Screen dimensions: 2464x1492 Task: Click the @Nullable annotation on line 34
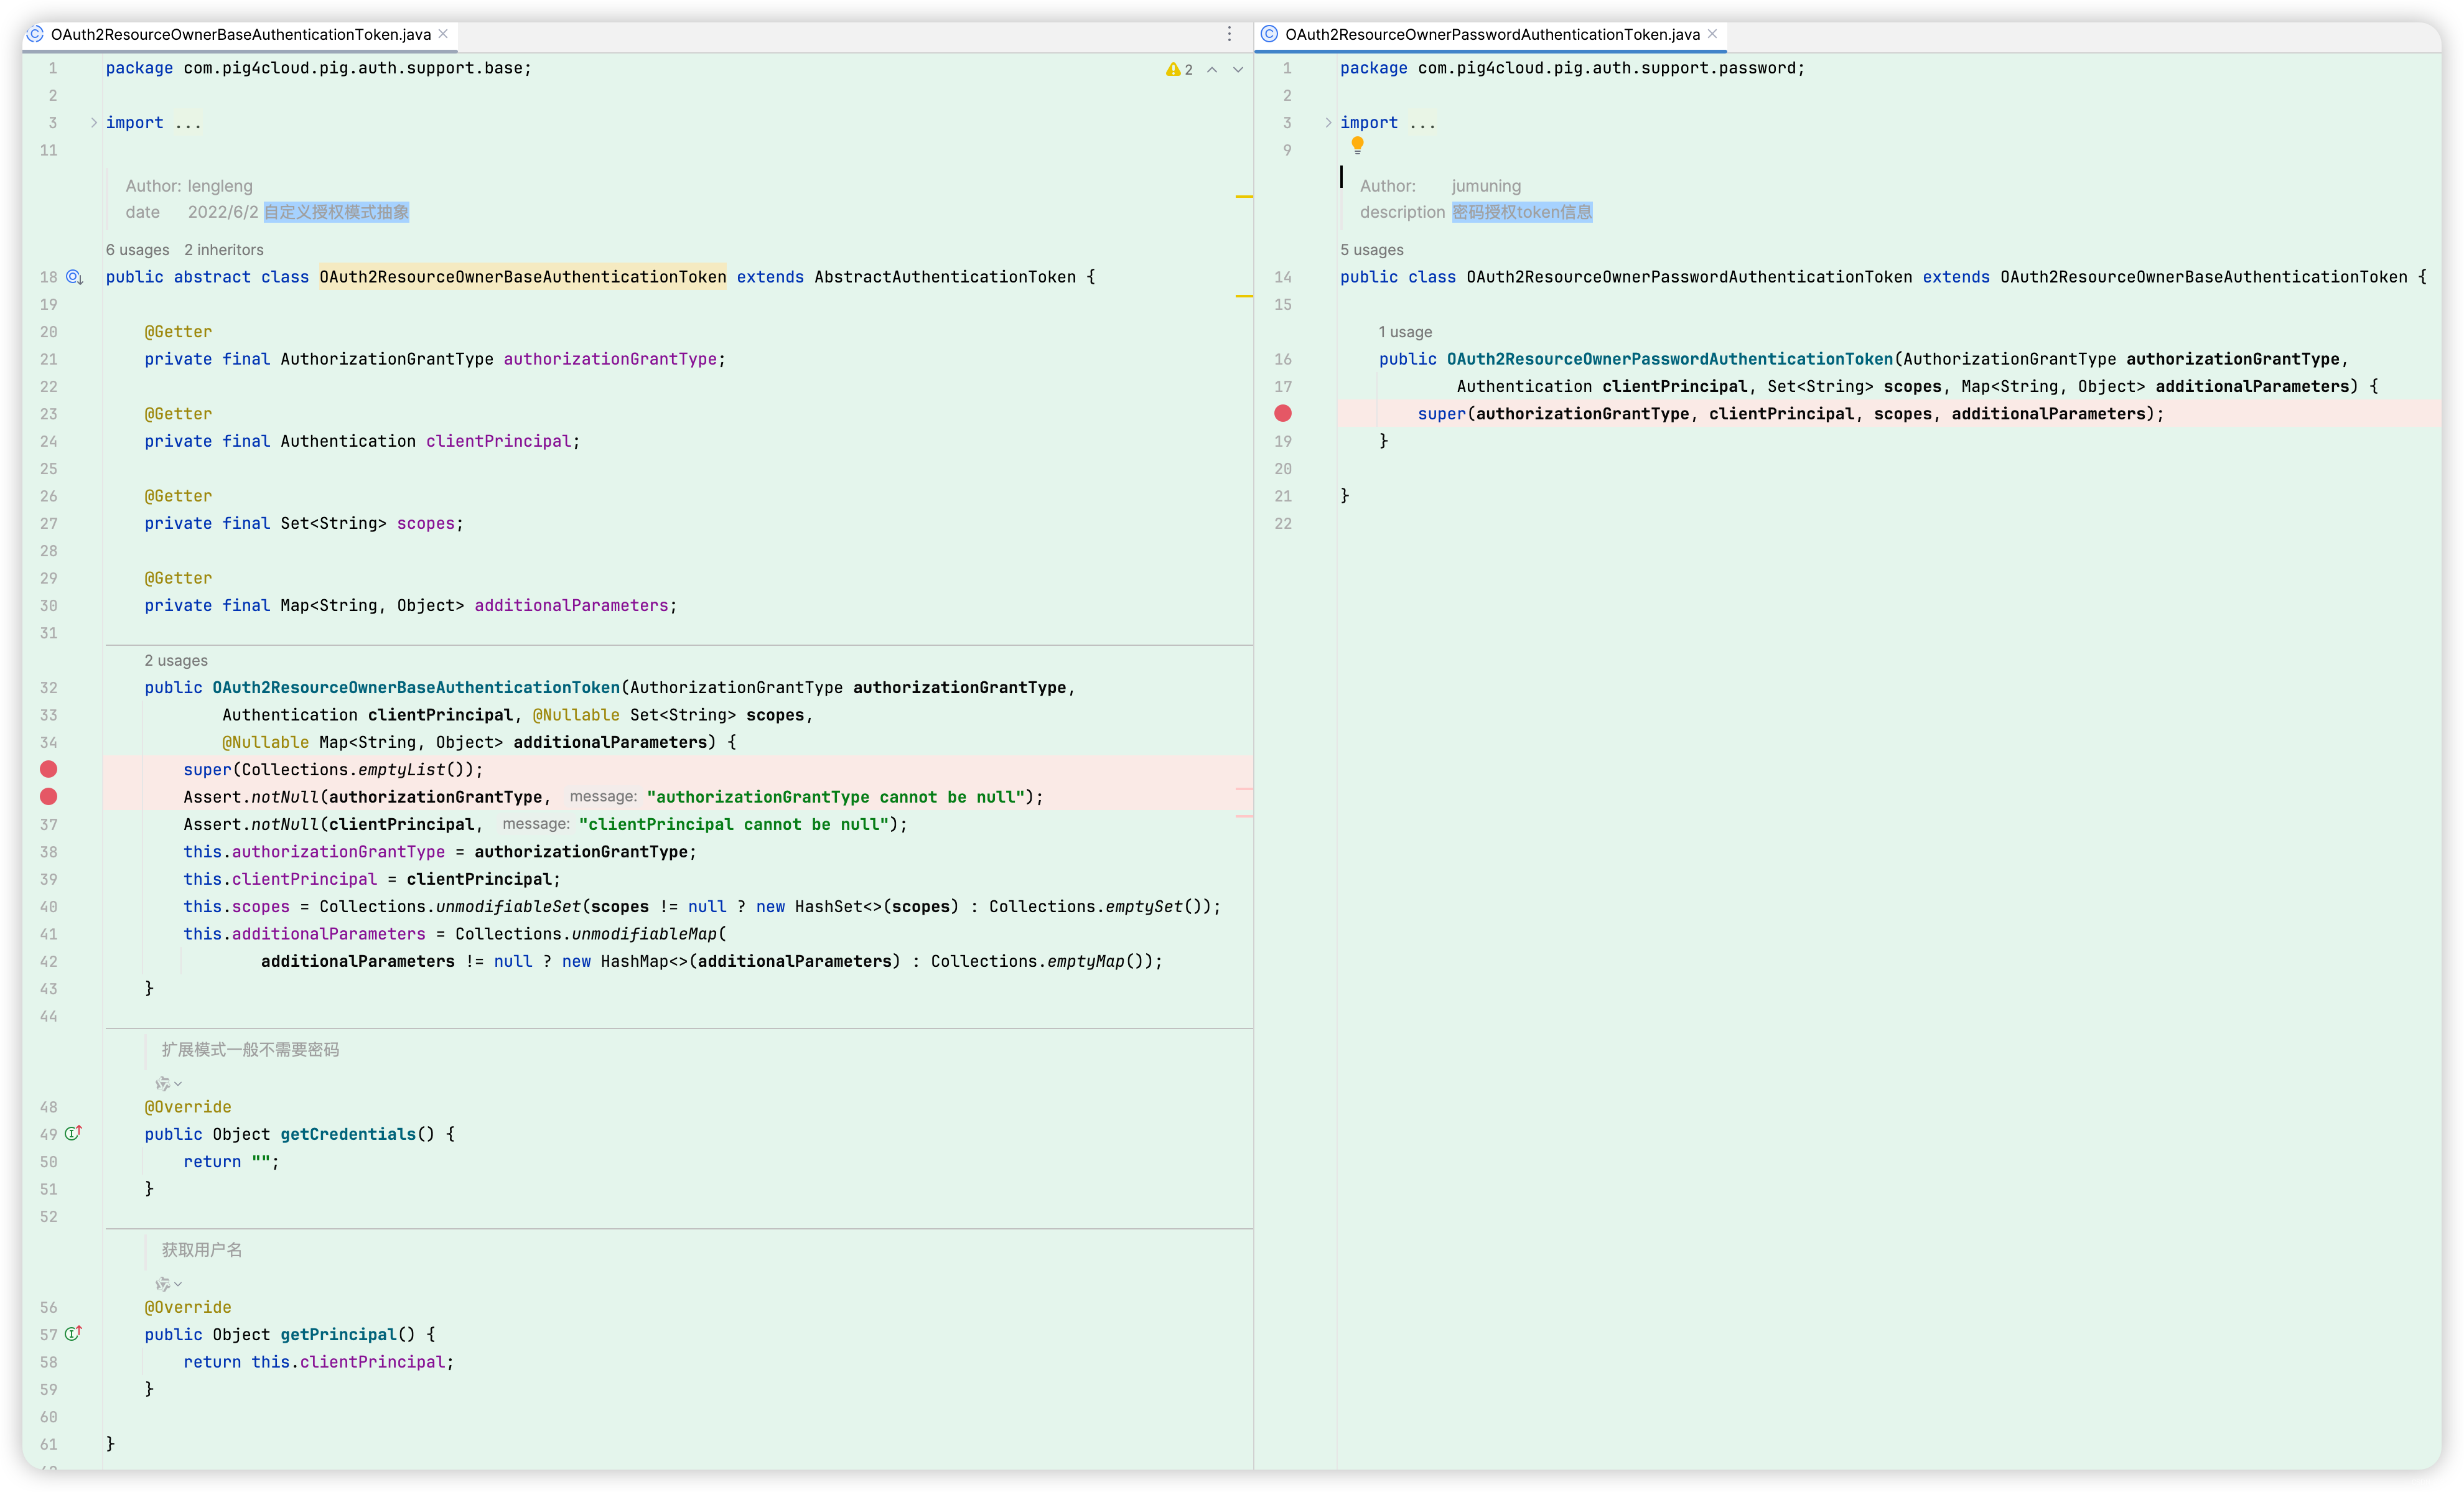point(265,742)
